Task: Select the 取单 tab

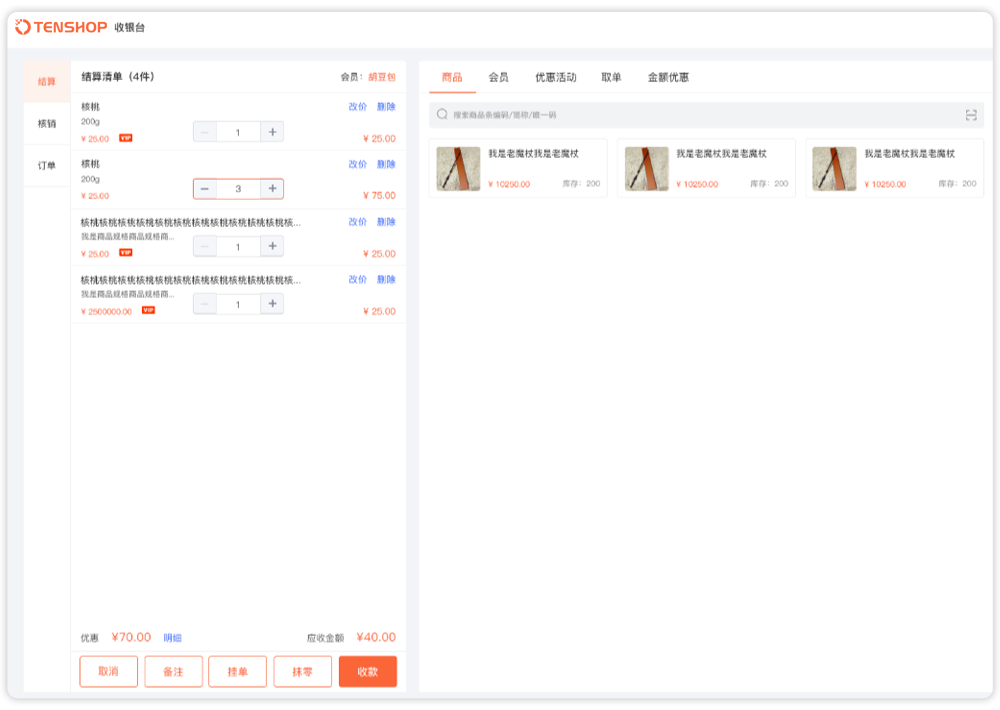Action: [611, 78]
